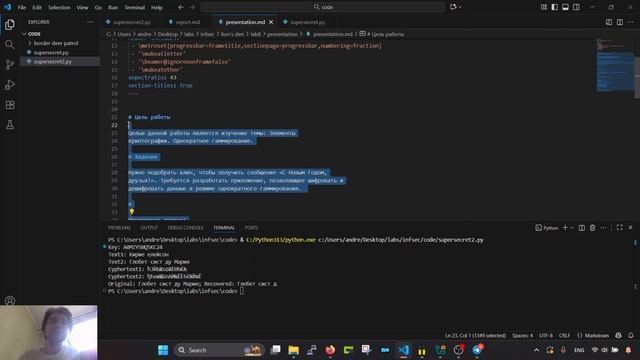
Task: Open the Accounts icon in activity bar
Action: tap(10, 301)
